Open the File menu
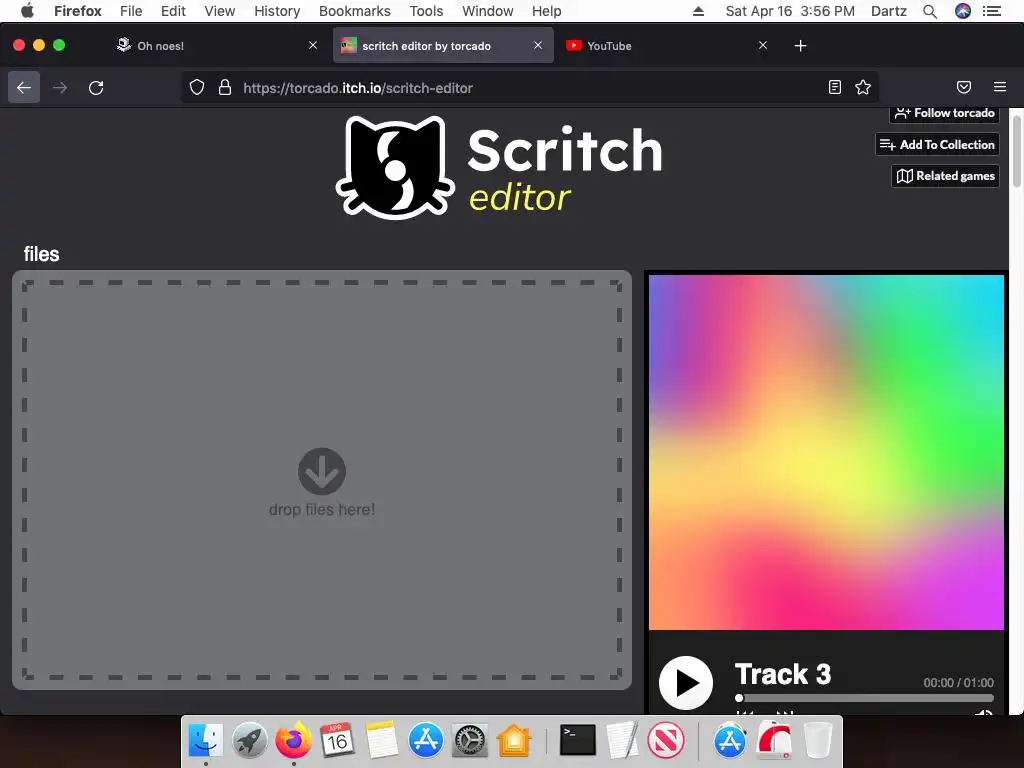The height and width of the screenshot is (768, 1024). pyautogui.click(x=131, y=11)
